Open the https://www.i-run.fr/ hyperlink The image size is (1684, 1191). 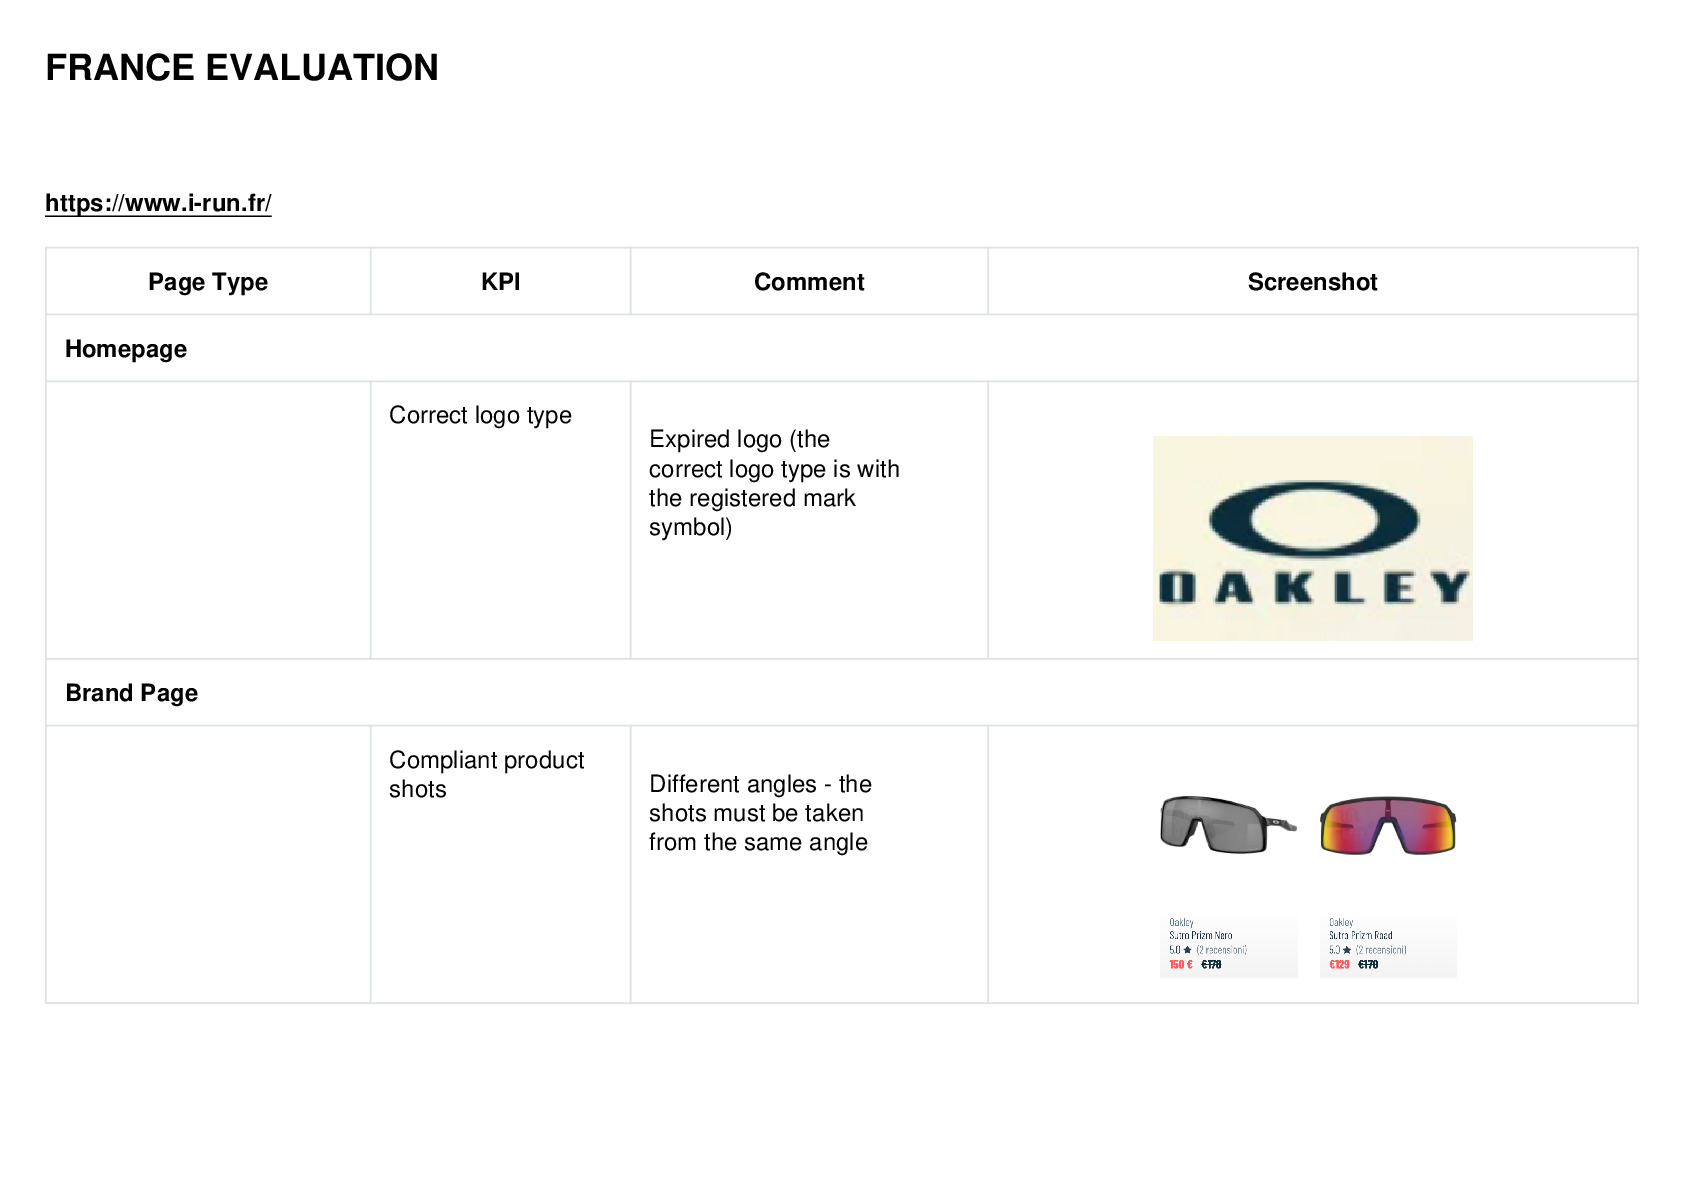coord(158,203)
